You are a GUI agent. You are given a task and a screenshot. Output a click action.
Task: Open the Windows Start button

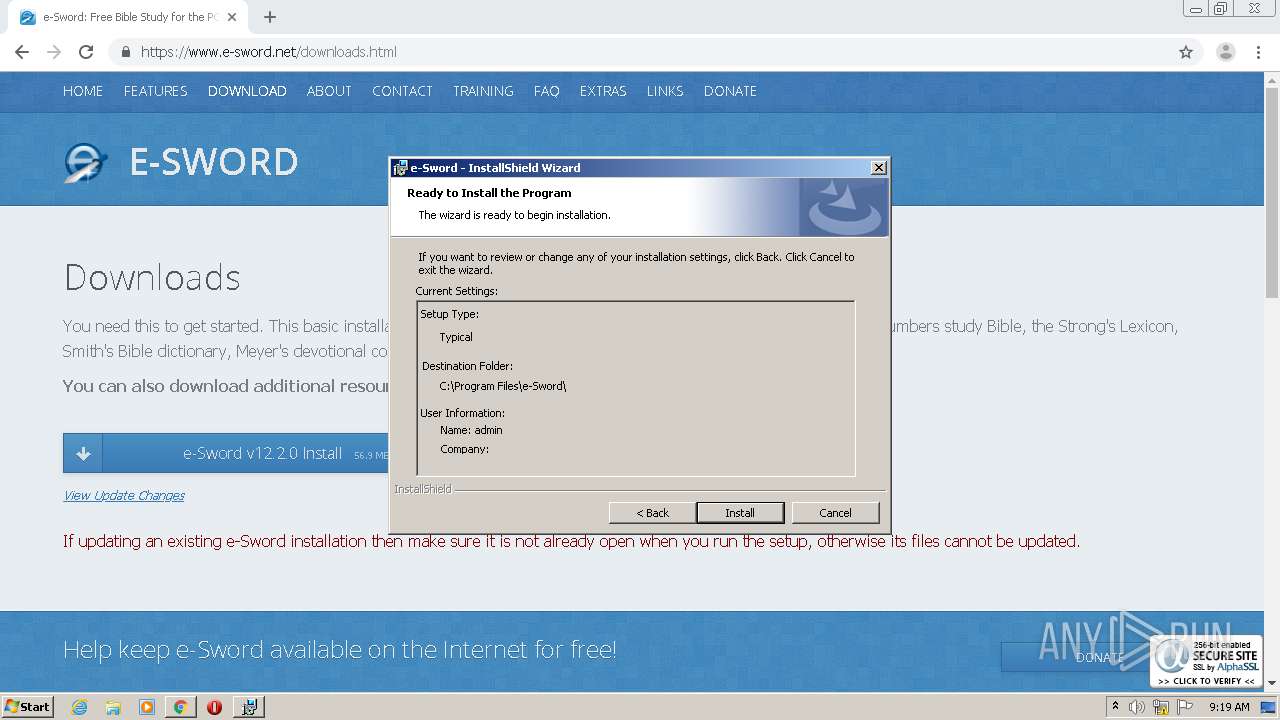pos(28,706)
